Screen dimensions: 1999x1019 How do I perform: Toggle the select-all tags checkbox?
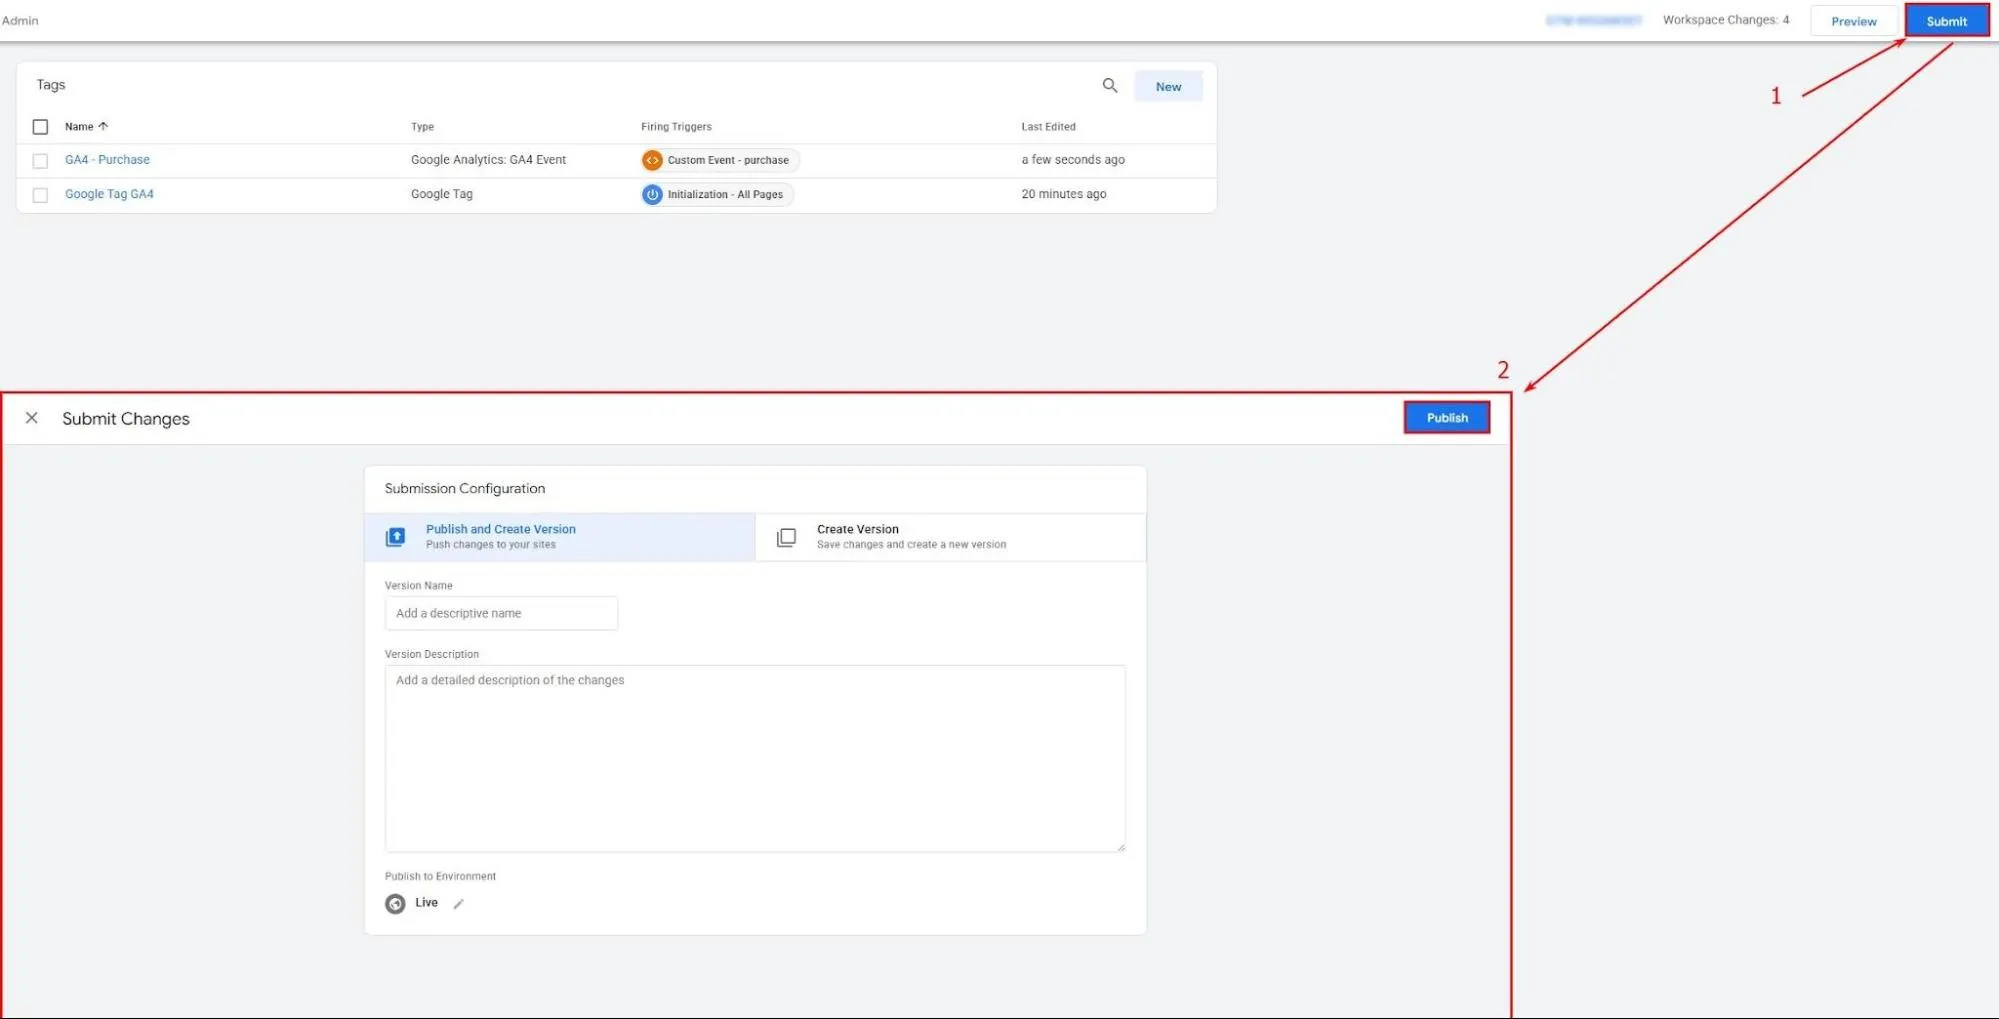coord(40,126)
